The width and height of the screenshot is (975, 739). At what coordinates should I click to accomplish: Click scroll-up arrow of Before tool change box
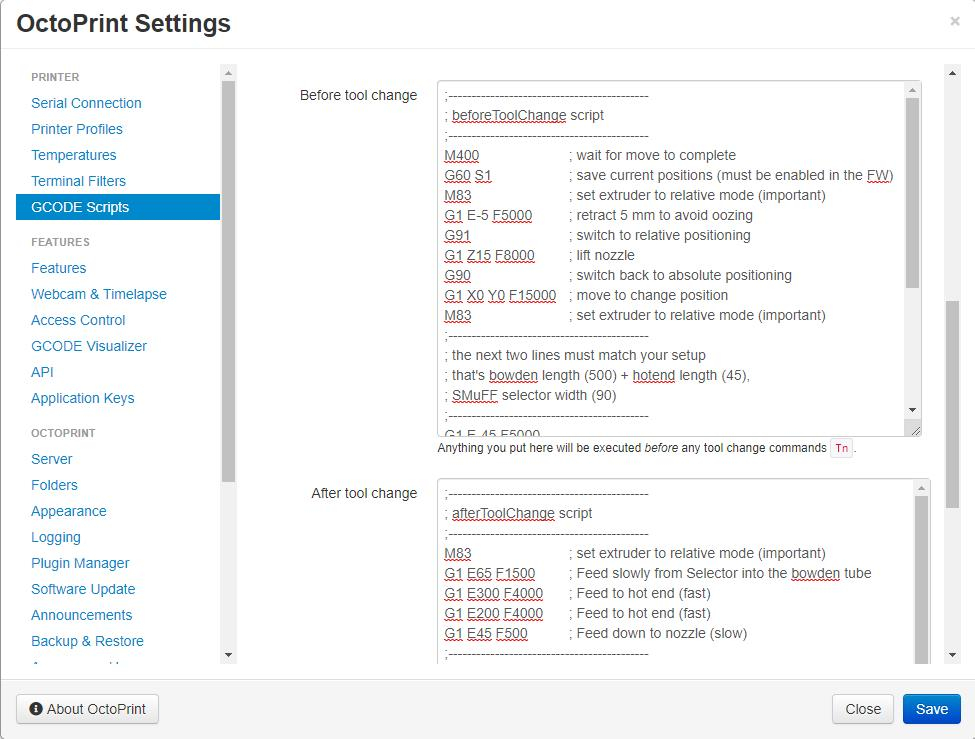tap(912, 90)
